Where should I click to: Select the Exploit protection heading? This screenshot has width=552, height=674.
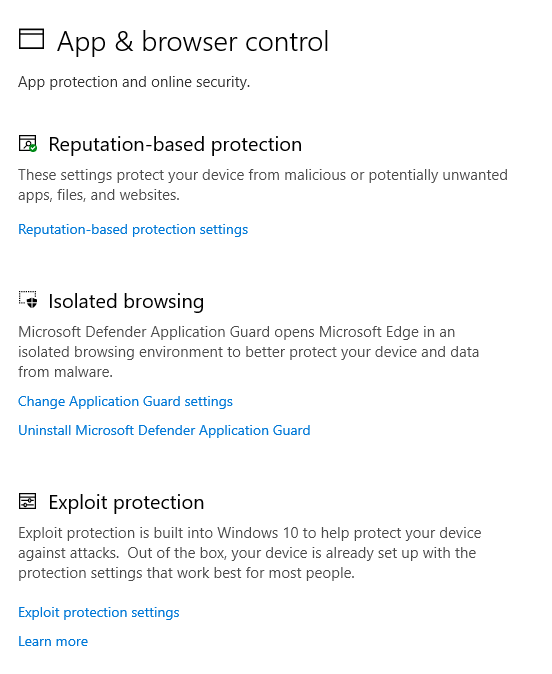(126, 502)
